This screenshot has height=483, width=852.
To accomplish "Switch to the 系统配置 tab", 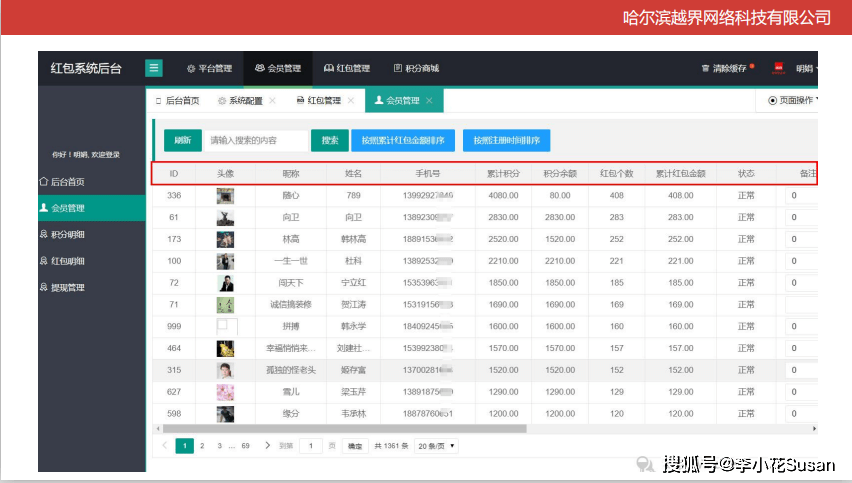I will [x=241, y=101].
